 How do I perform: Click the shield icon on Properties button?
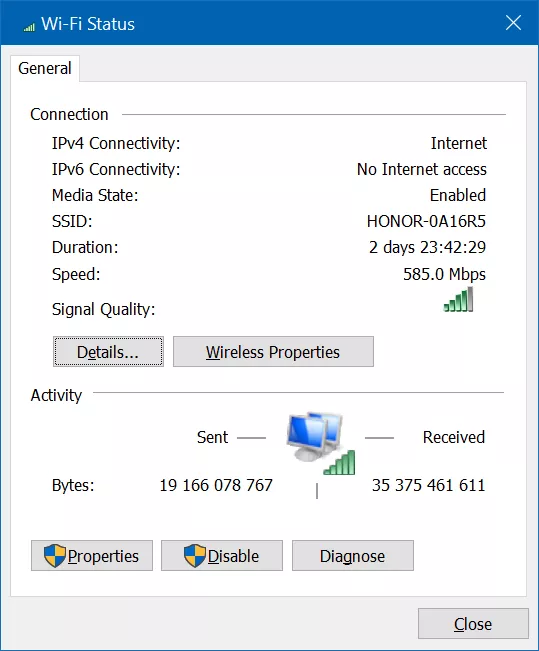pos(55,556)
